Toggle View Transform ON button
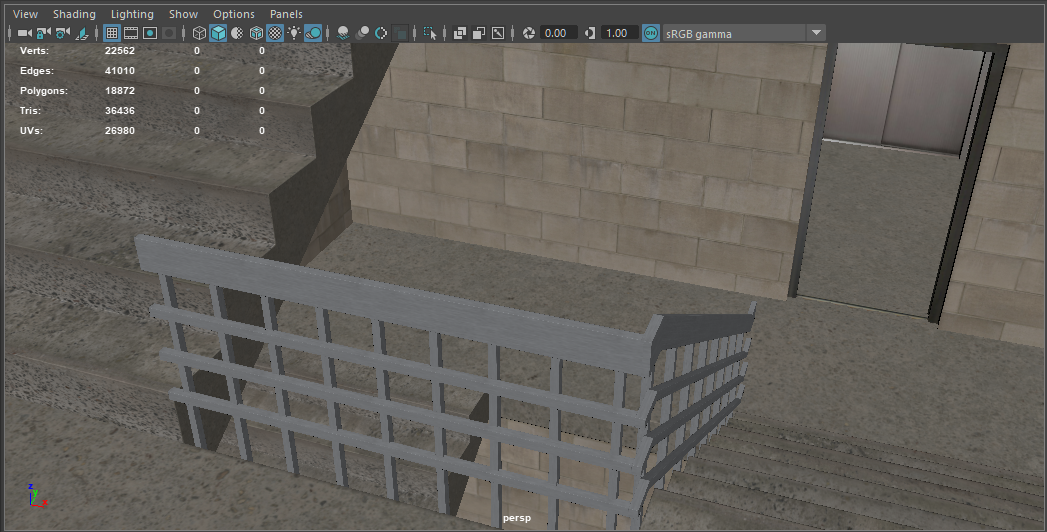The image size is (1047, 532). tap(650, 33)
